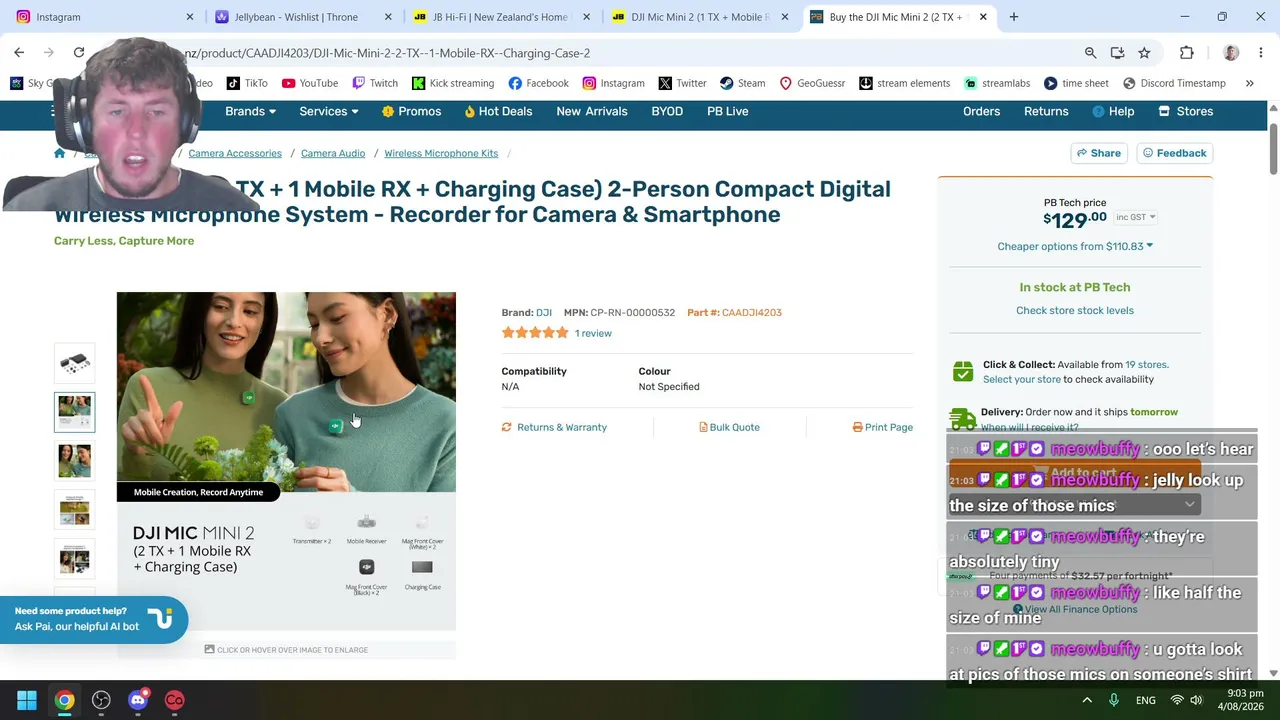Go to New Arrivals
1280x720 pixels.
coord(592,111)
